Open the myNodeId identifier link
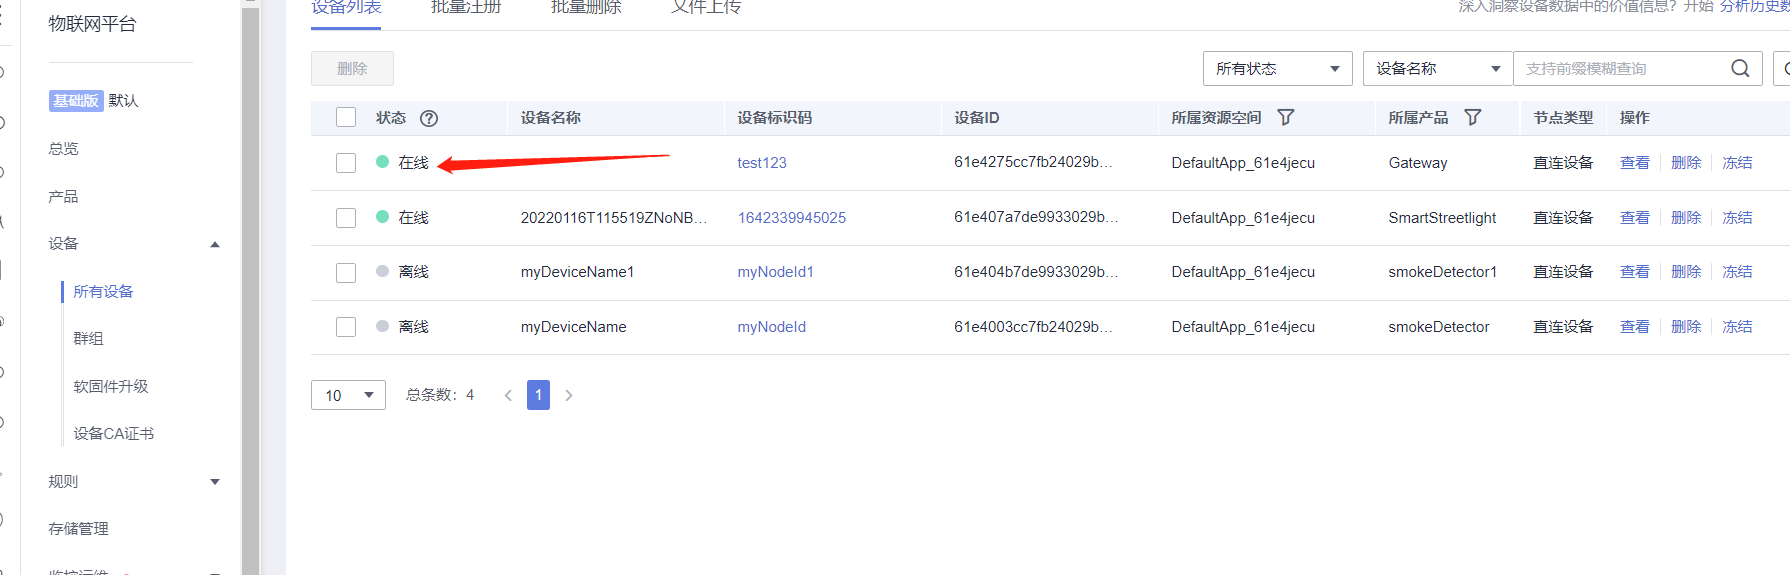The width and height of the screenshot is (1790, 575). (772, 326)
